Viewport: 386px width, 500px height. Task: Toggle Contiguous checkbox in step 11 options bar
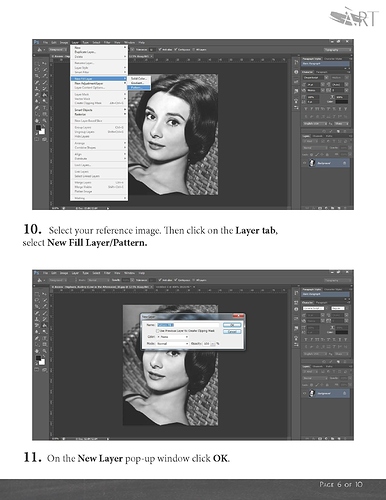[175, 280]
